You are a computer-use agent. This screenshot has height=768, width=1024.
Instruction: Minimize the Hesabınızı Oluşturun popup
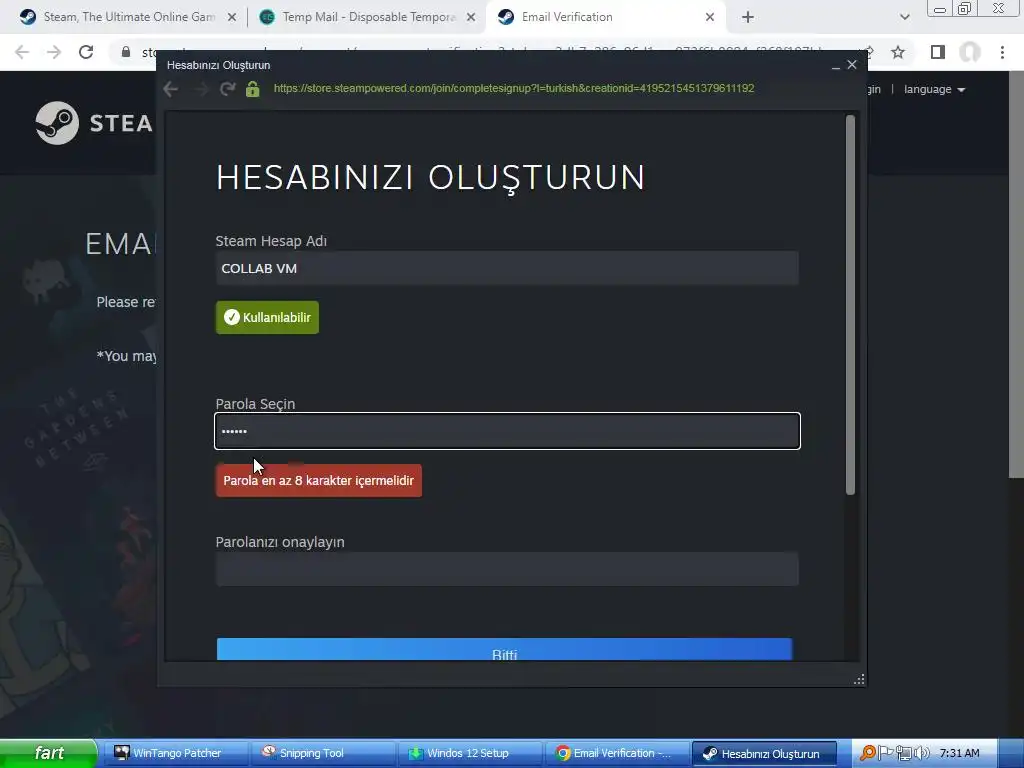(x=836, y=65)
